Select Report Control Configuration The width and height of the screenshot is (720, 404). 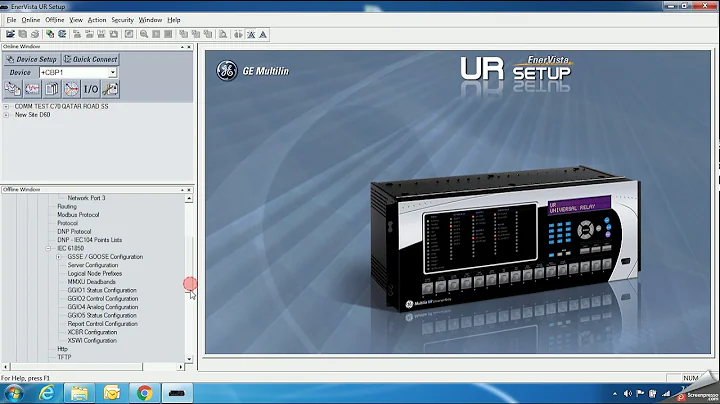(102, 324)
